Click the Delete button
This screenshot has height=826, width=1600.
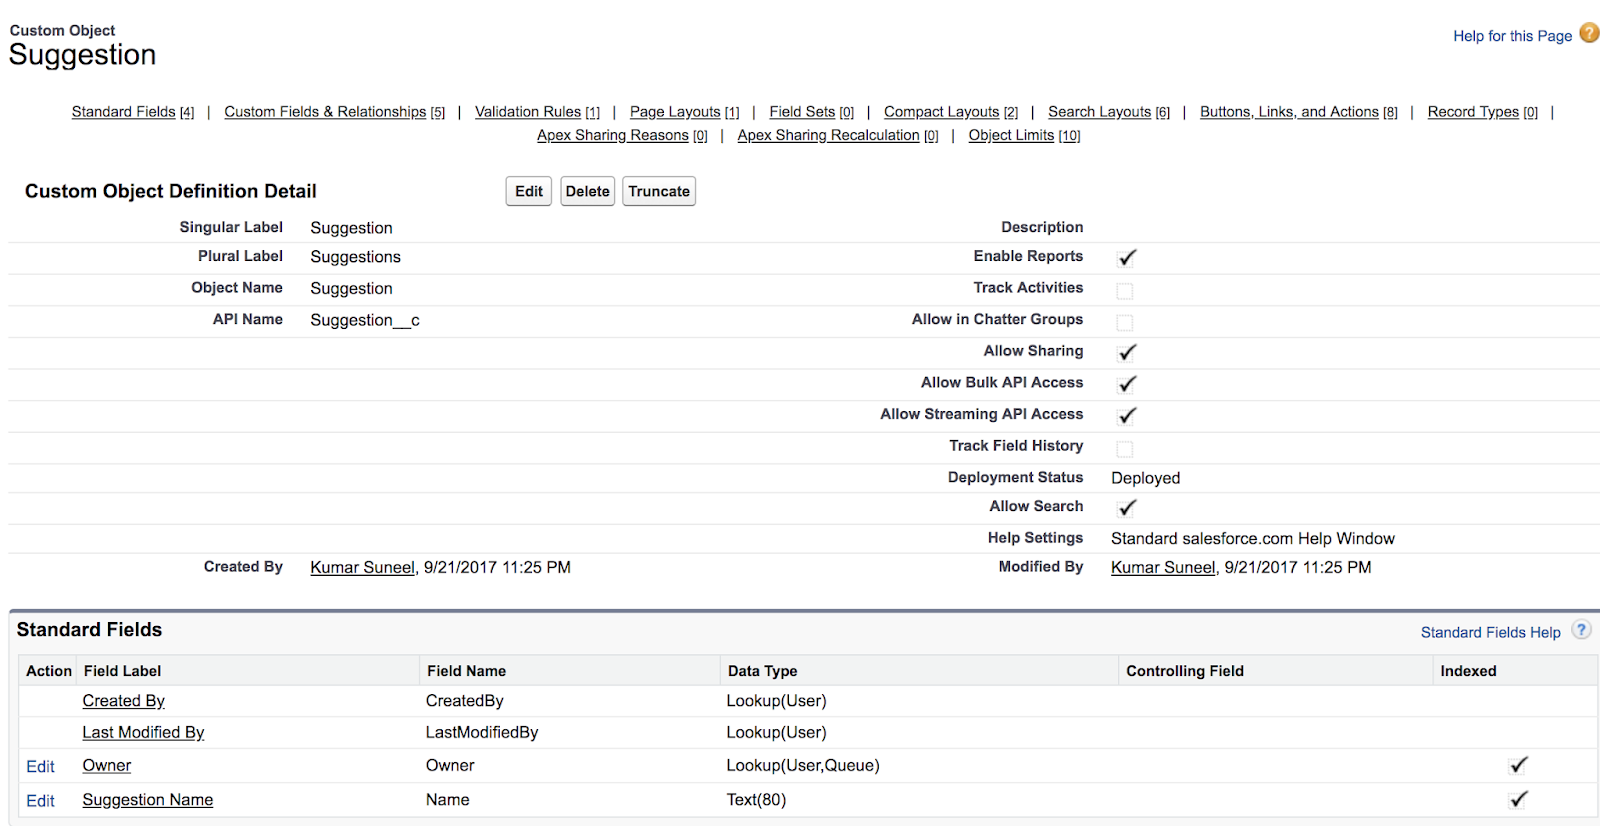[588, 191]
